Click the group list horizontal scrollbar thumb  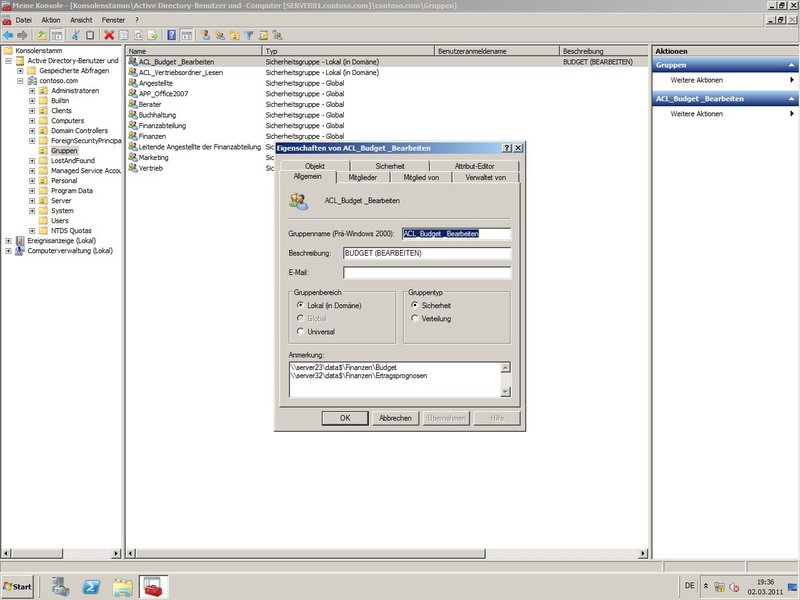tap(311, 554)
